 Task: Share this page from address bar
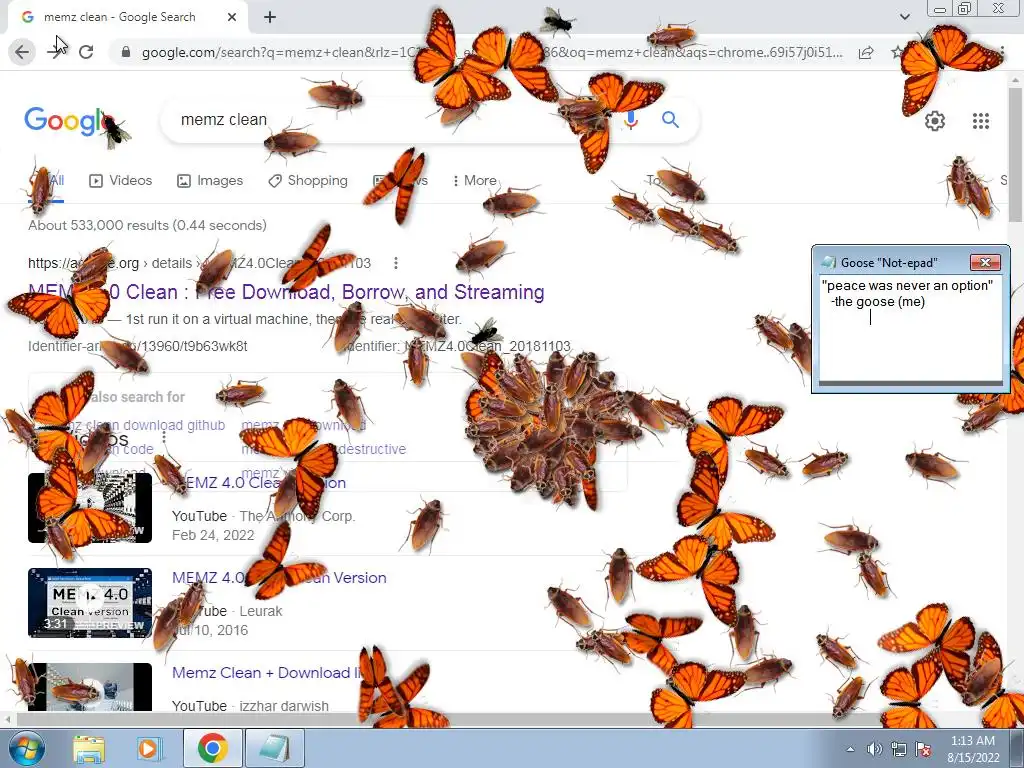point(866,53)
